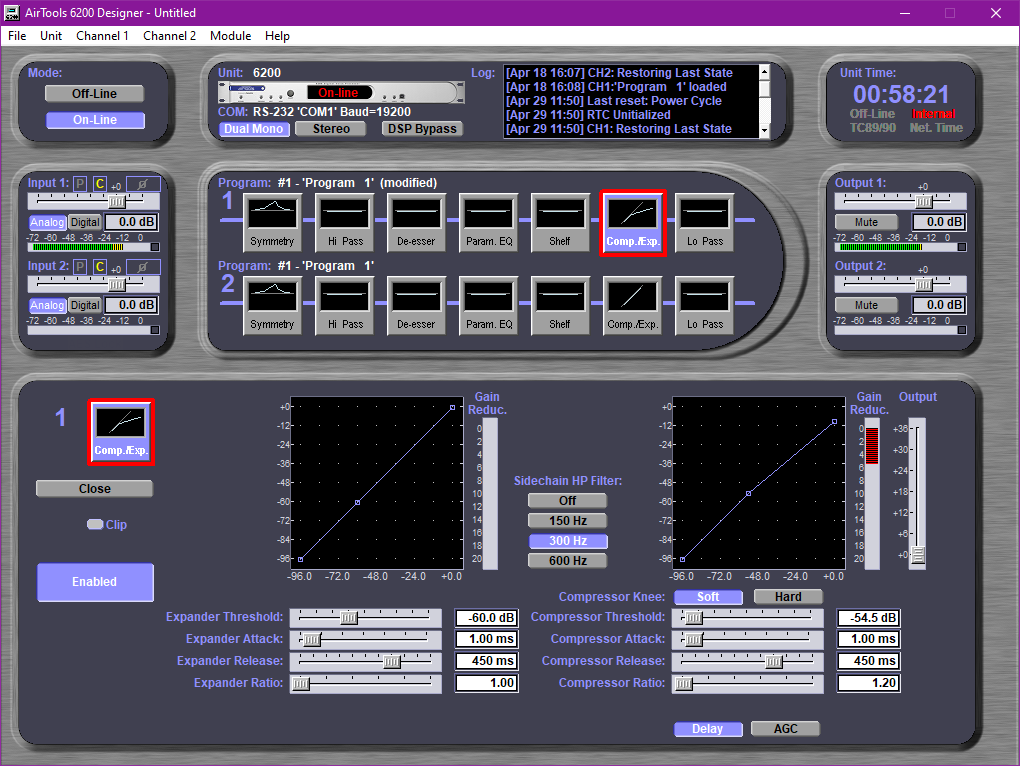
Task: Open Channel 2 De-esser module
Action: [416, 306]
